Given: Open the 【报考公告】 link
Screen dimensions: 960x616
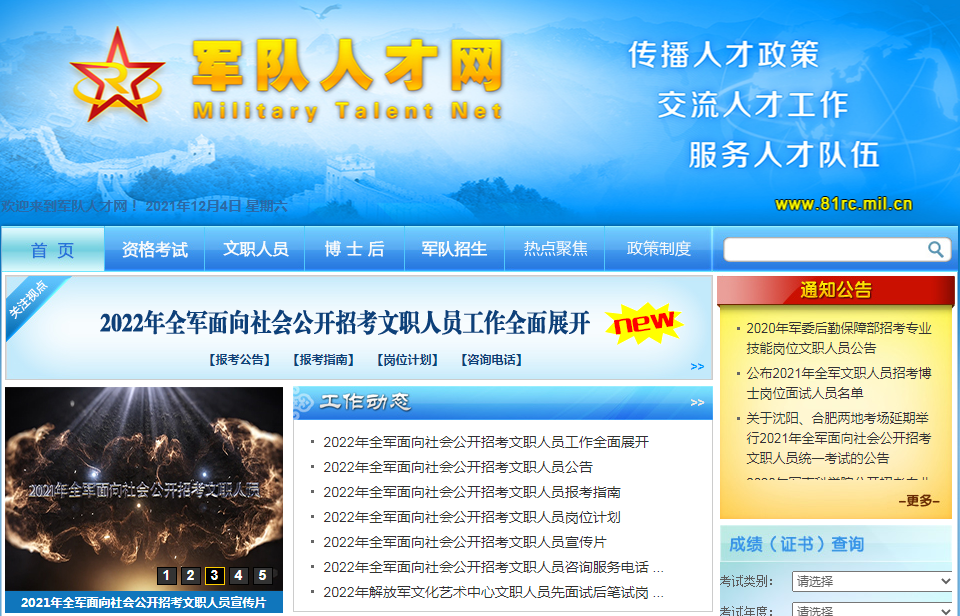Looking at the screenshot, I should tap(239, 360).
